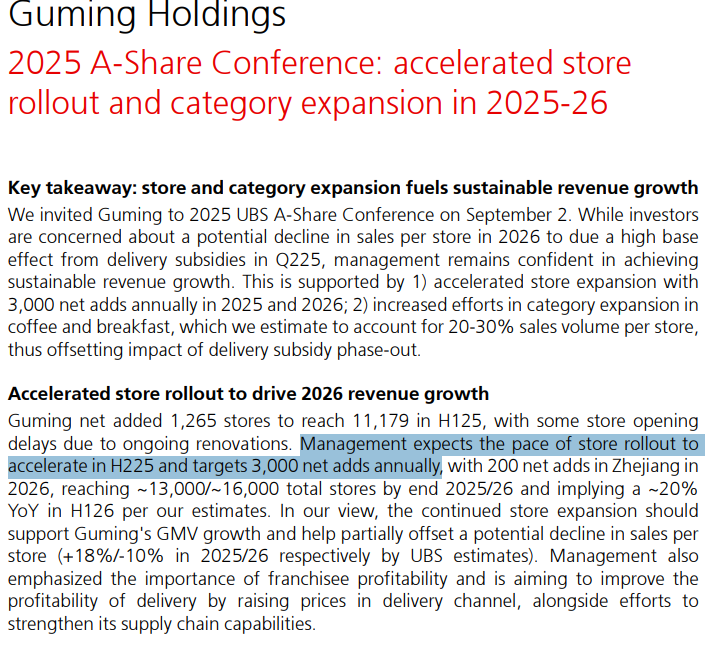Click the line 'thus offsetting impact of delivery subsidy phase-out.'
Image resolution: width=710 pixels, height=648 pixels.
[x=215, y=350]
